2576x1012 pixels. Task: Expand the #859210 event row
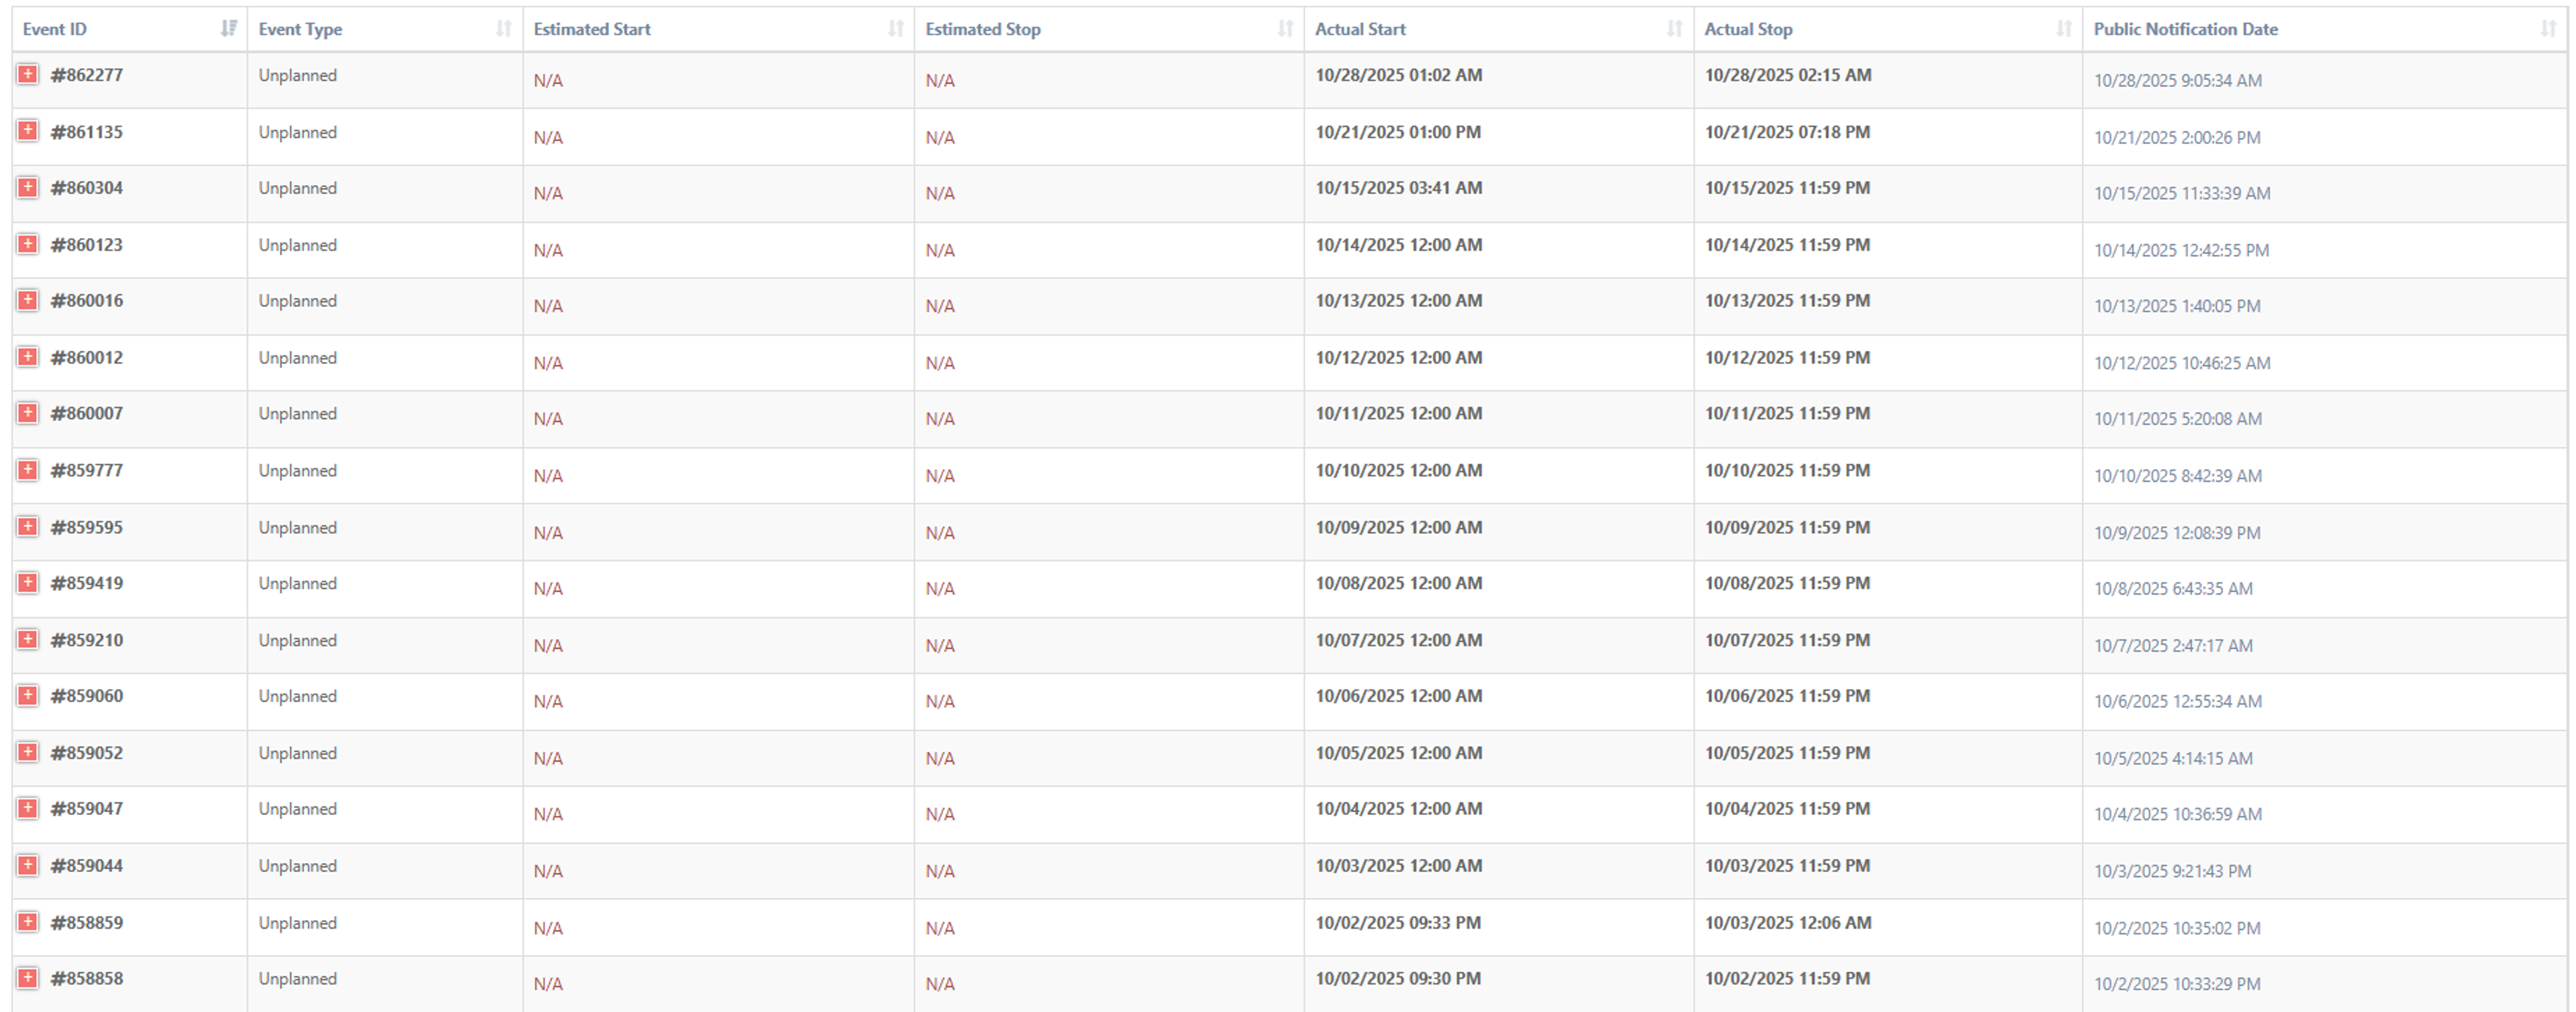28,639
